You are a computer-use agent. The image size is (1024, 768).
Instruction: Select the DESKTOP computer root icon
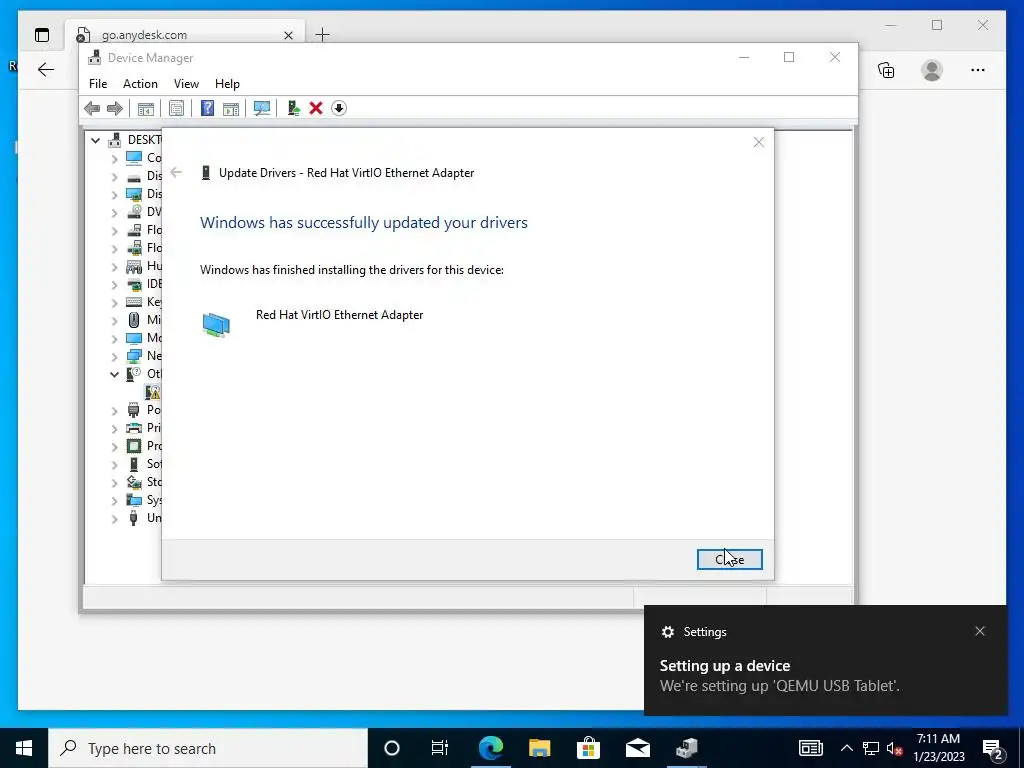tap(115, 140)
